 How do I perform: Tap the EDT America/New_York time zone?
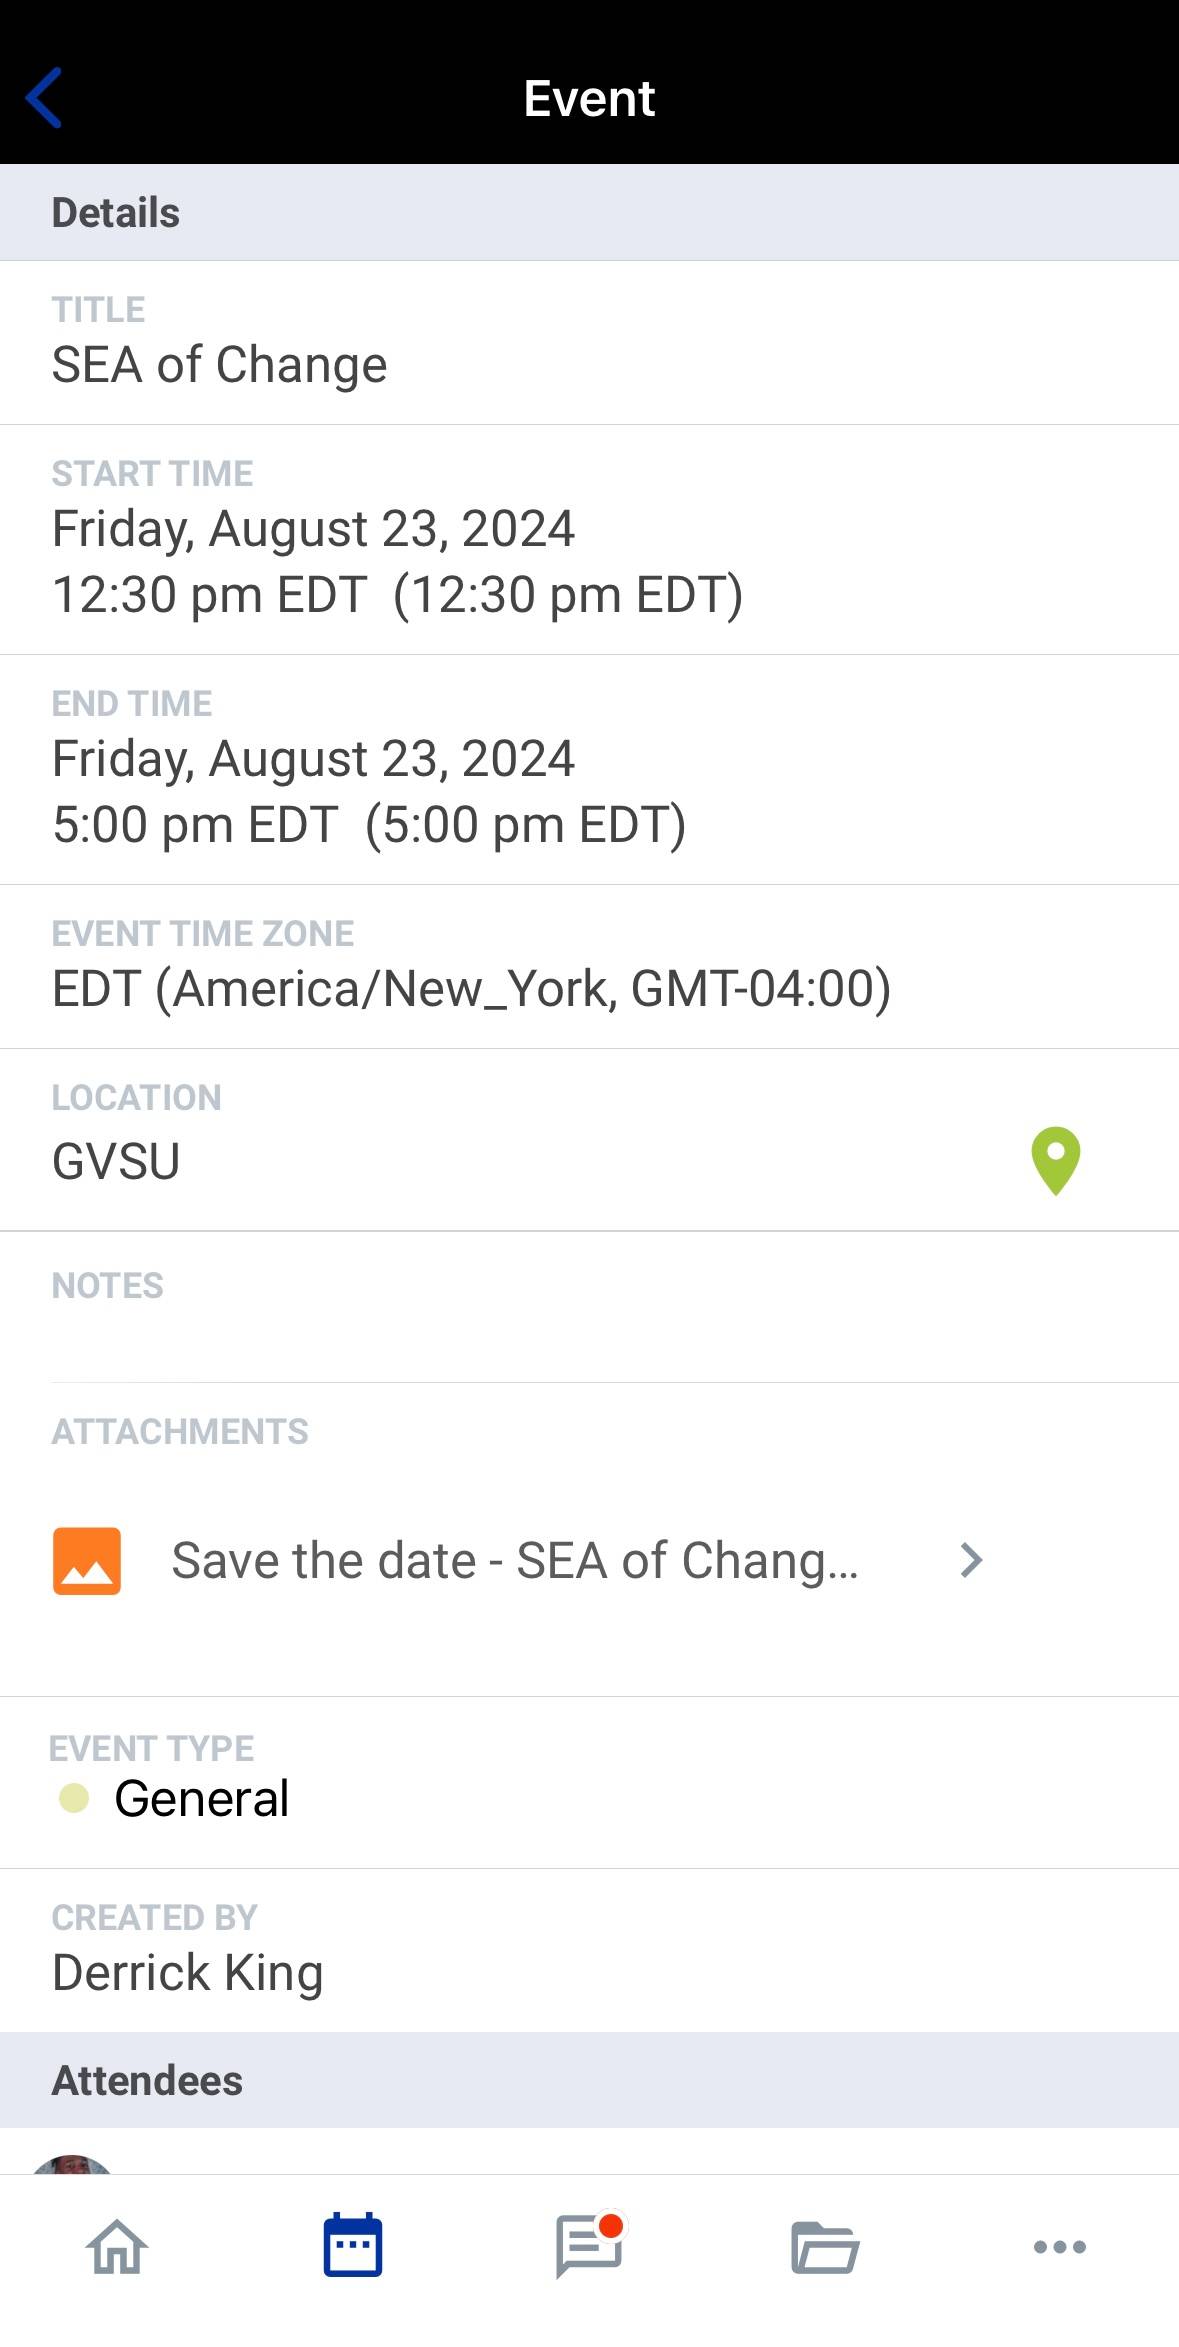[471, 988]
